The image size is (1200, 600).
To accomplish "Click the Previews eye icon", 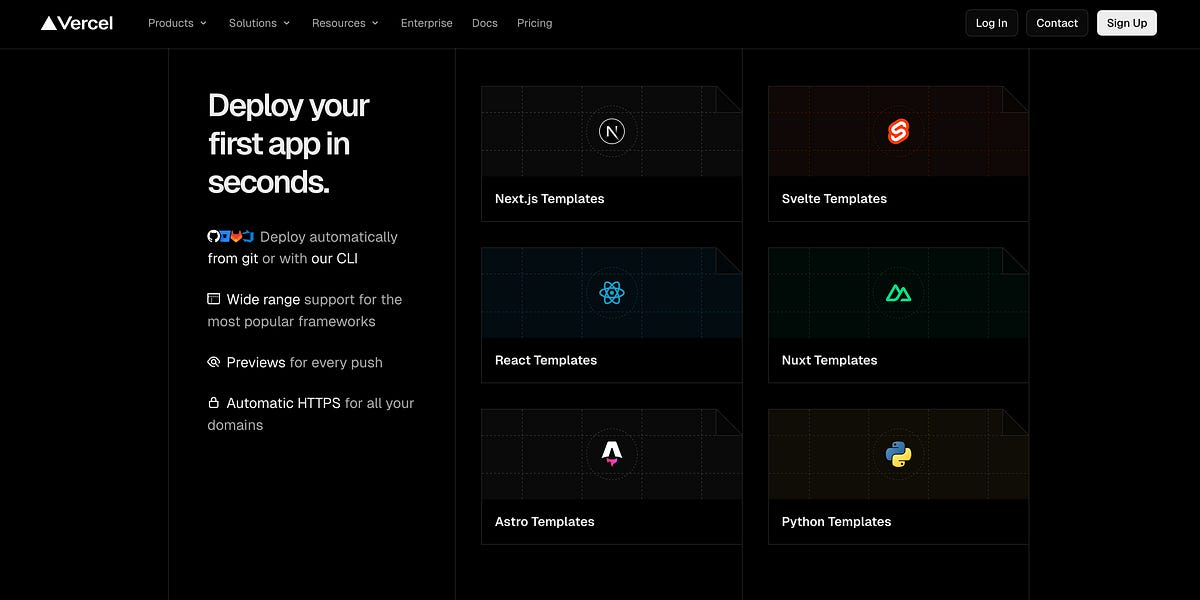I will 212,362.
